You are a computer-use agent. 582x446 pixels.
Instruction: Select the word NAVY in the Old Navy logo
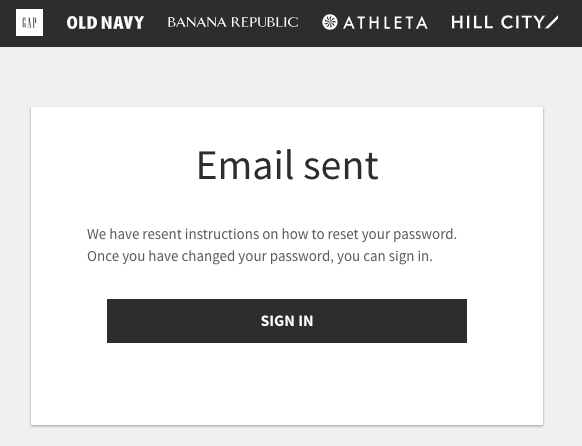(x=122, y=23)
